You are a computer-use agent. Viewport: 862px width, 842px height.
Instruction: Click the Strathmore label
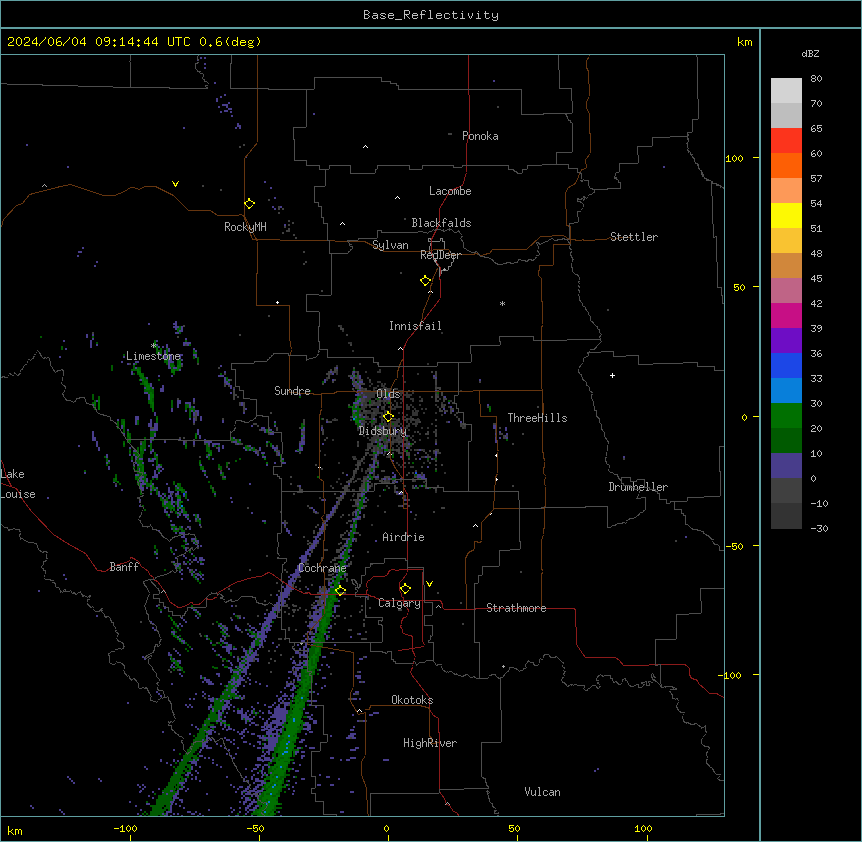[x=516, y=608]
